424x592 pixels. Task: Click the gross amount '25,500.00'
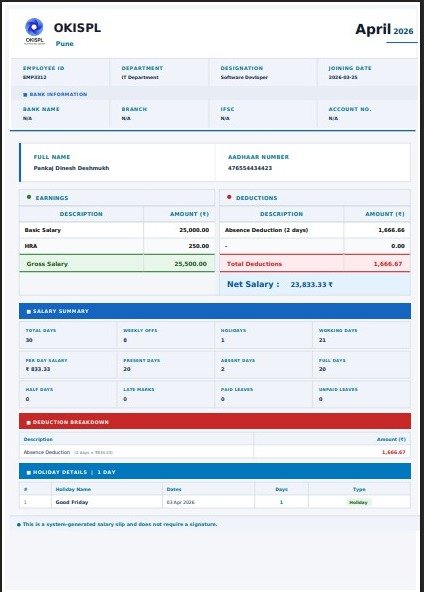(x=191, y=264)
